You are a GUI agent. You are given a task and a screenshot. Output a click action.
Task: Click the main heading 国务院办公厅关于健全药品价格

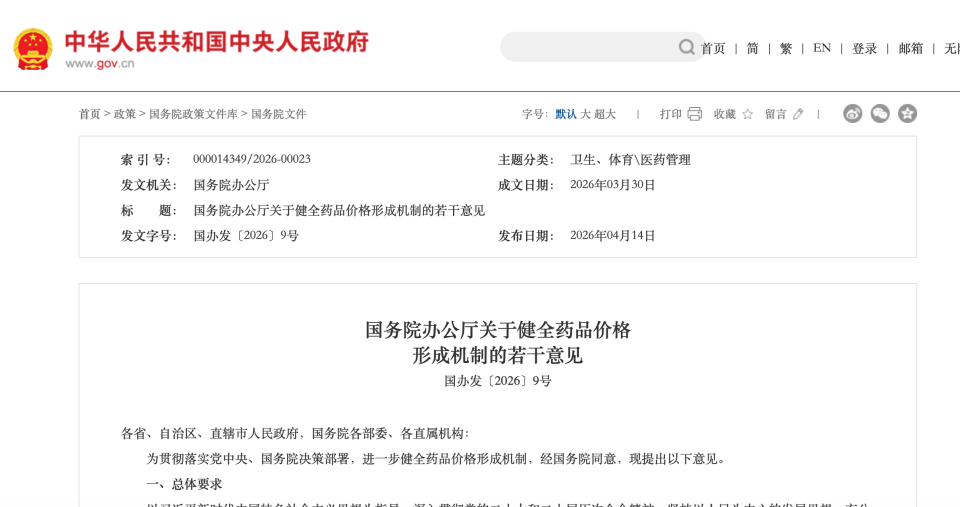tap(498, 330)
